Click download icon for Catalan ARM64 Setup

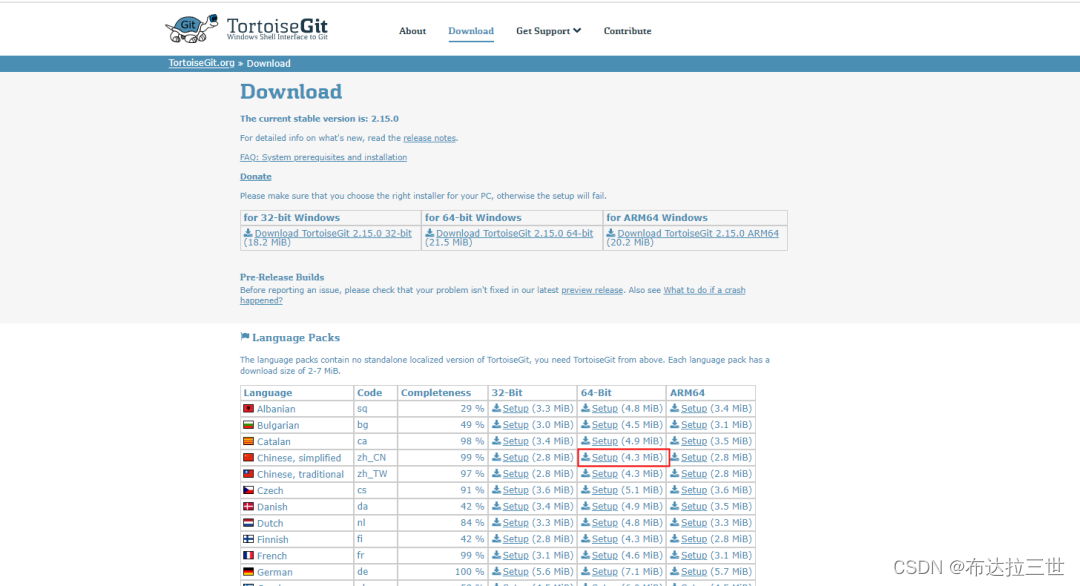[x=674, y=441]
